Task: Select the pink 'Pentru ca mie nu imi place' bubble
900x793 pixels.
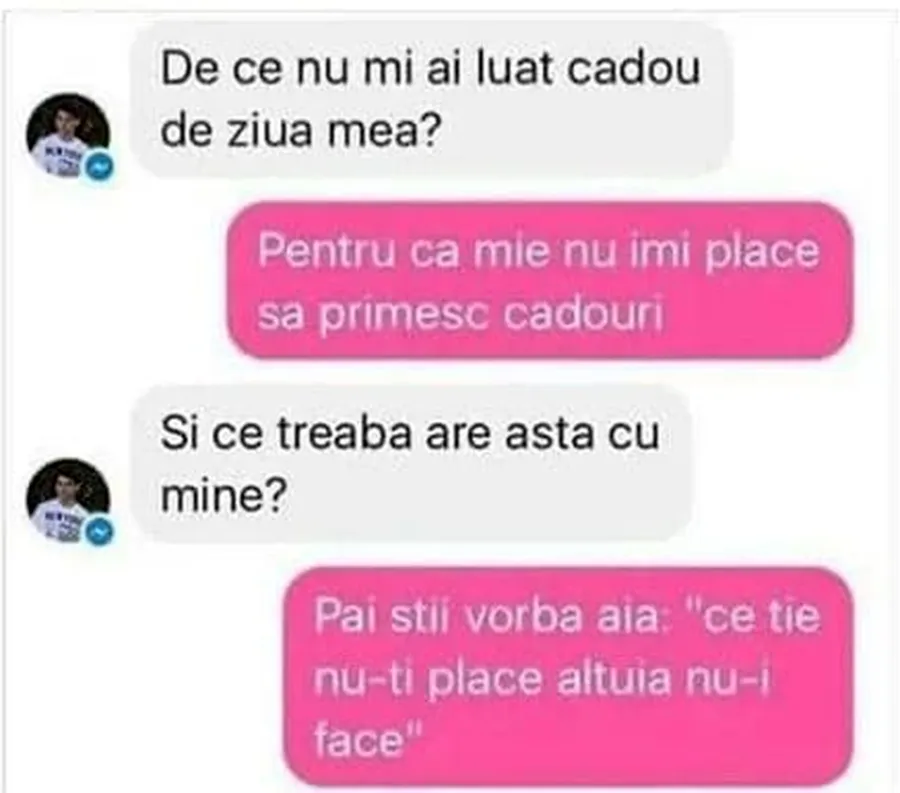Action: coord(540,281)
